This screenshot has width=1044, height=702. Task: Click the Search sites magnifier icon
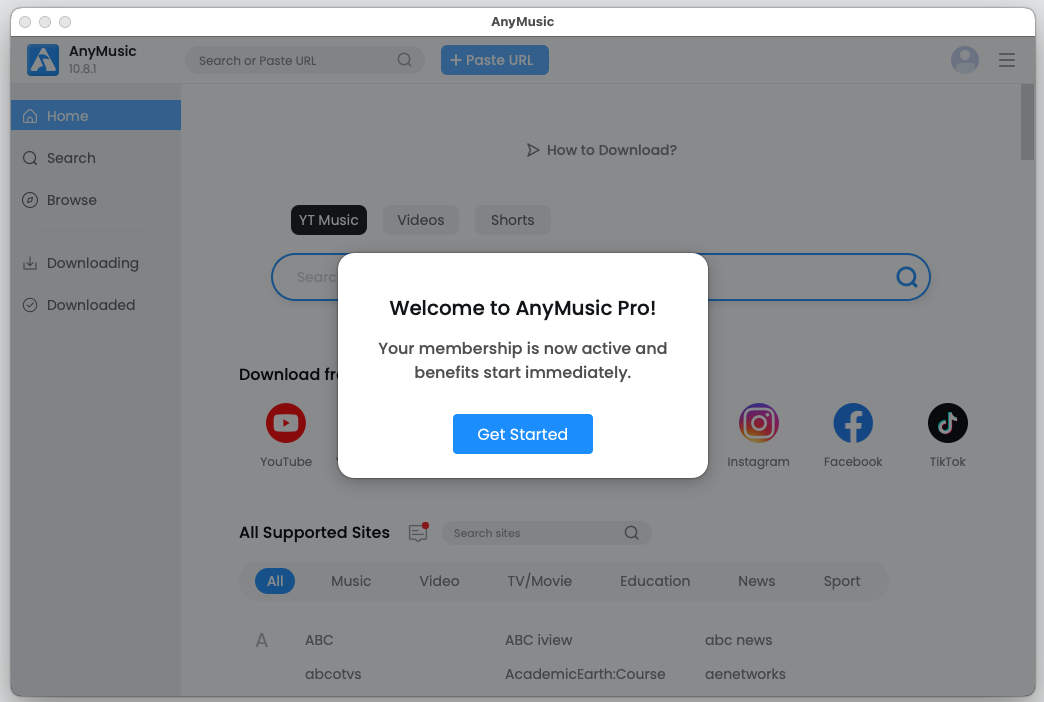tap(631, 533)
